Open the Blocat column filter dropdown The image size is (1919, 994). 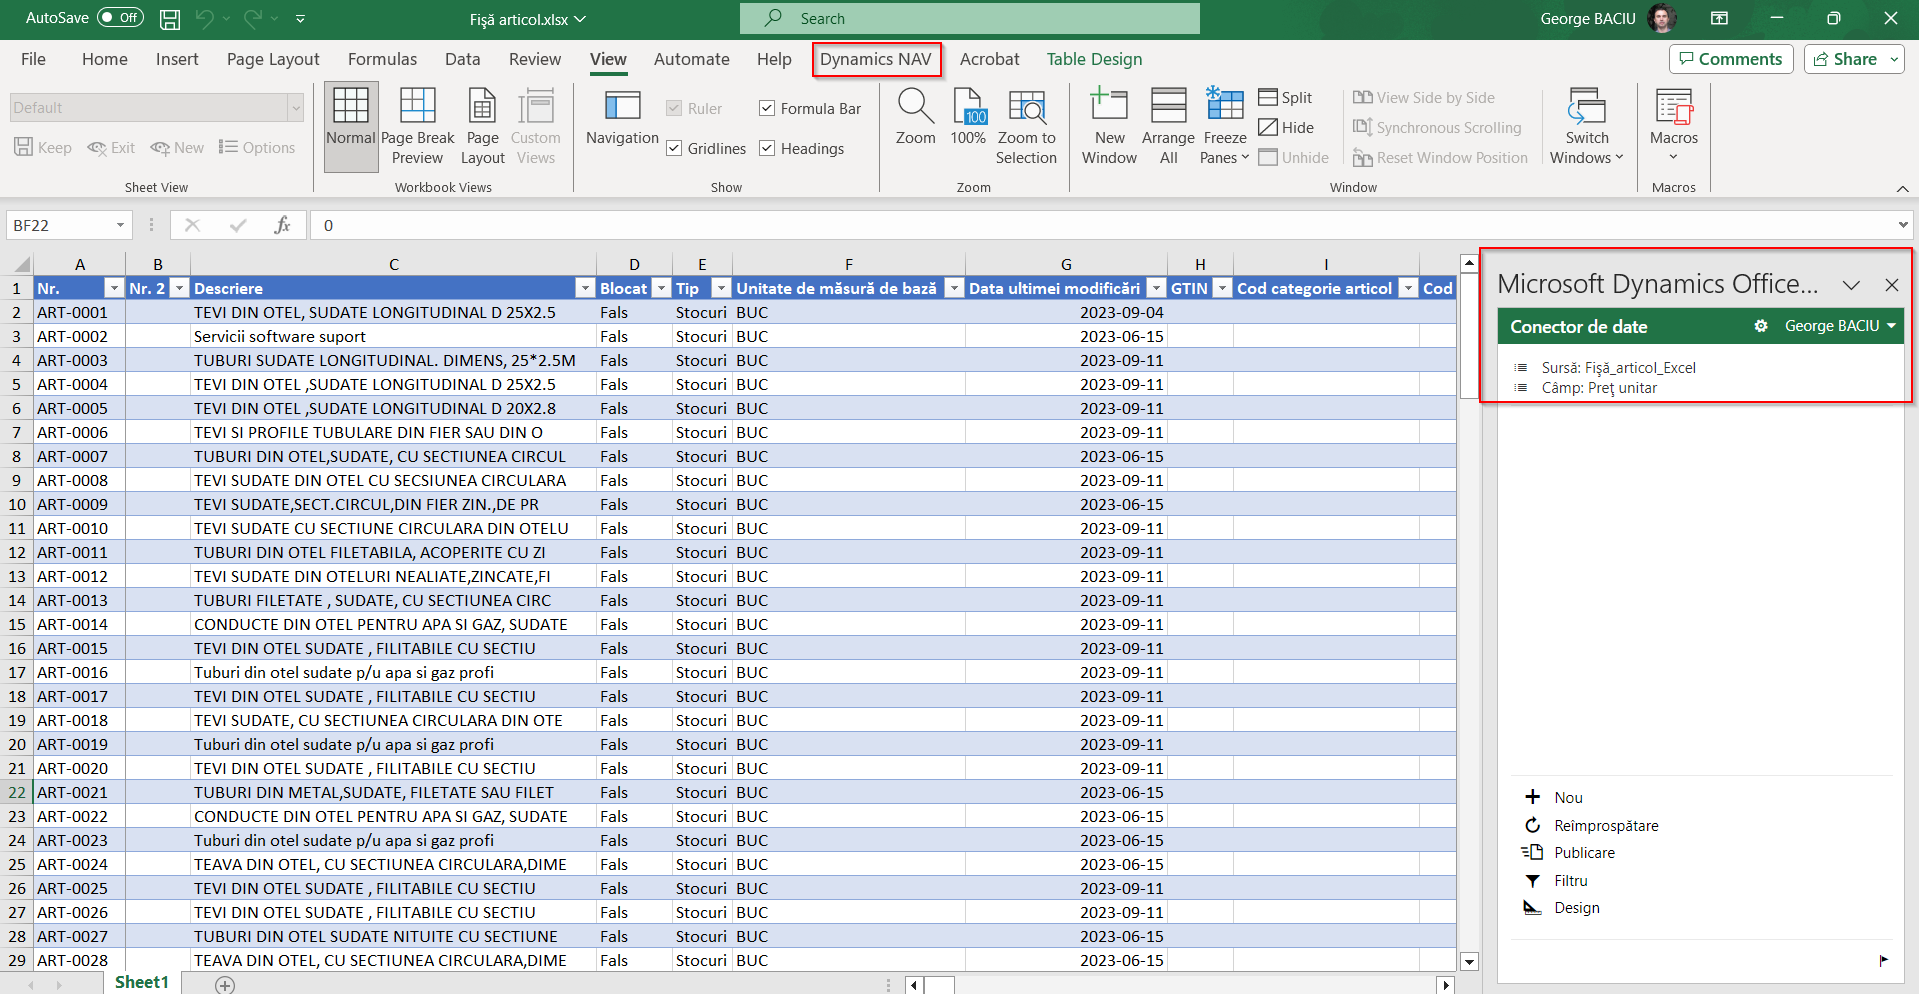pos(661,288)
